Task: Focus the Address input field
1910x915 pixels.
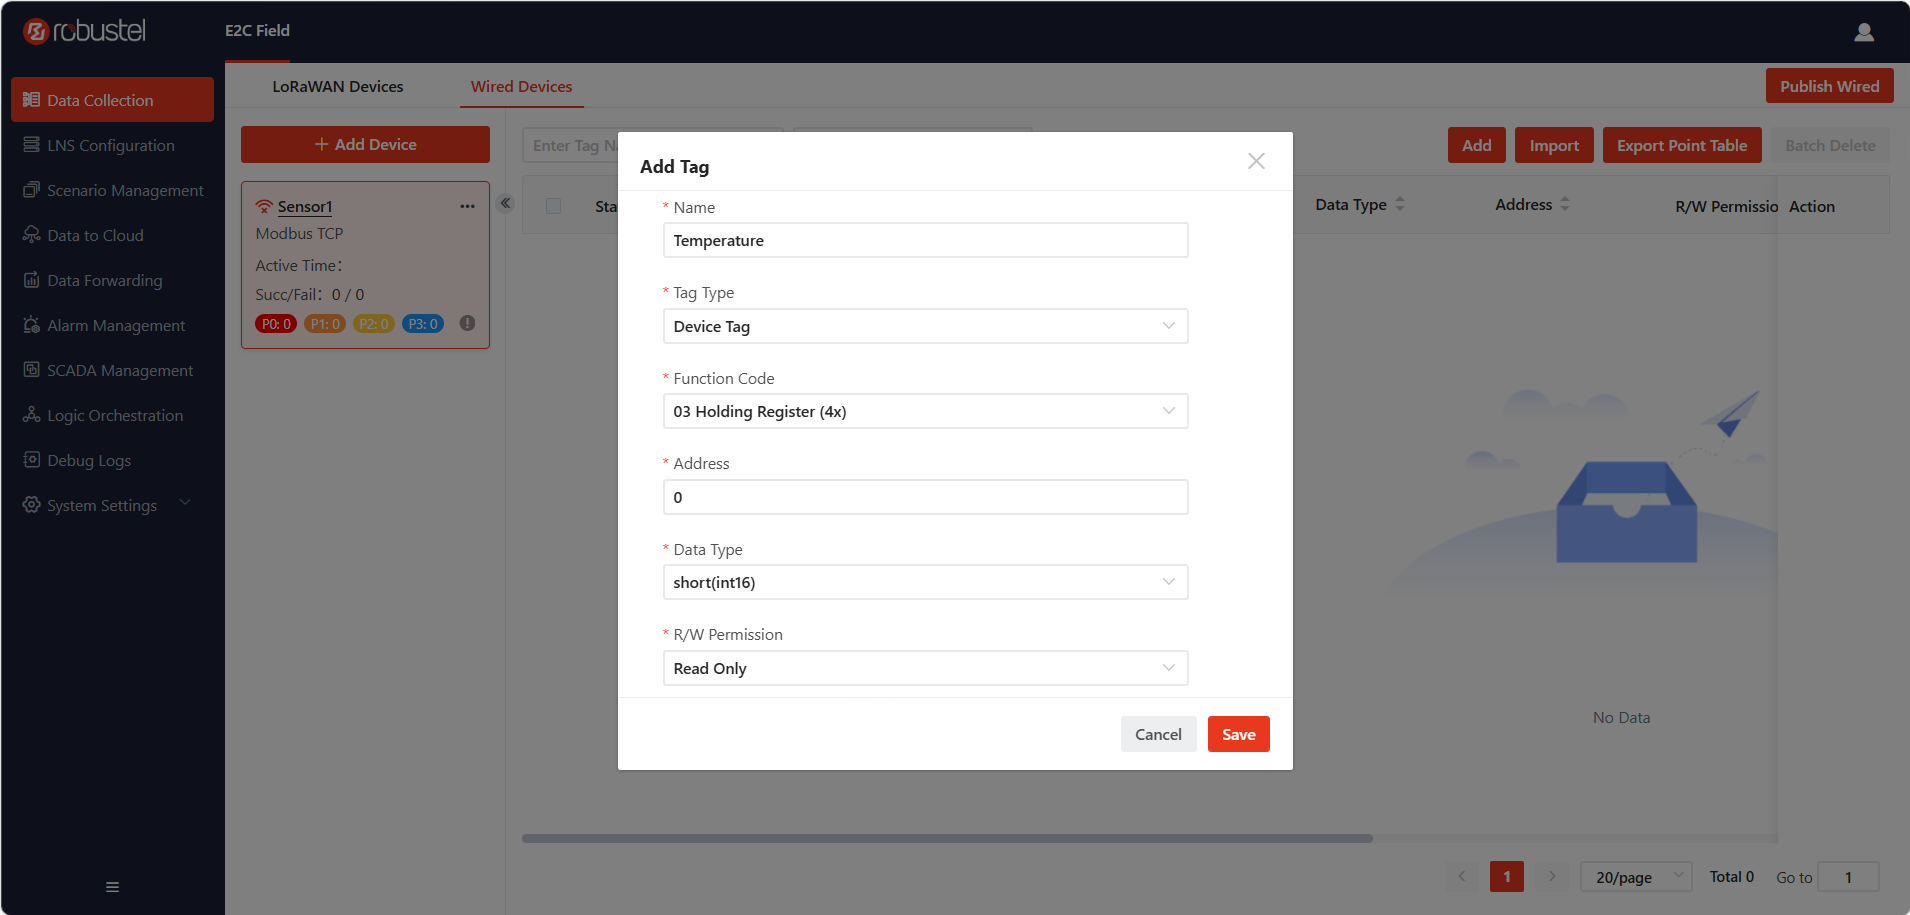Action: (x=925, y=497)
